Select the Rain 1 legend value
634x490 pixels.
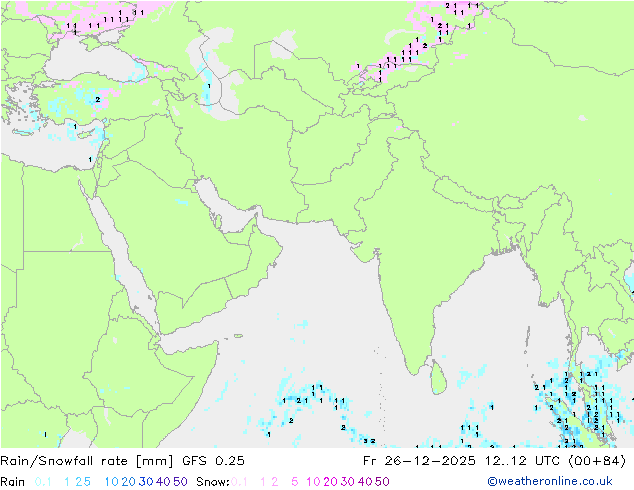point(67,482)
